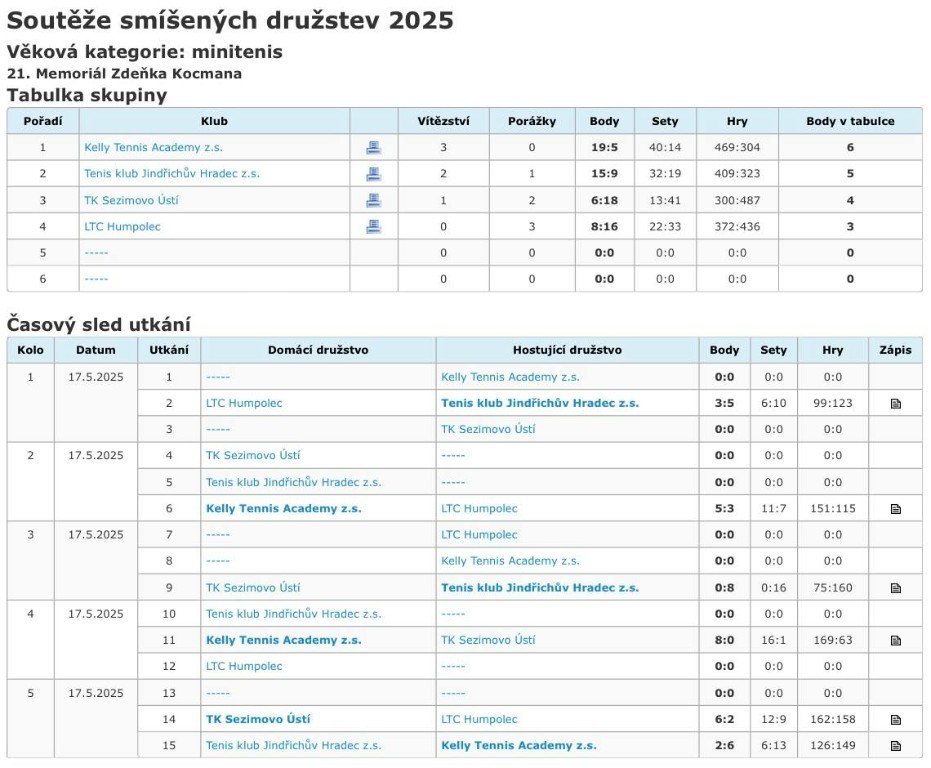Click the Hostující družstvo column header
The width and height of the screenshot is (931, 768).
point(567,350)
